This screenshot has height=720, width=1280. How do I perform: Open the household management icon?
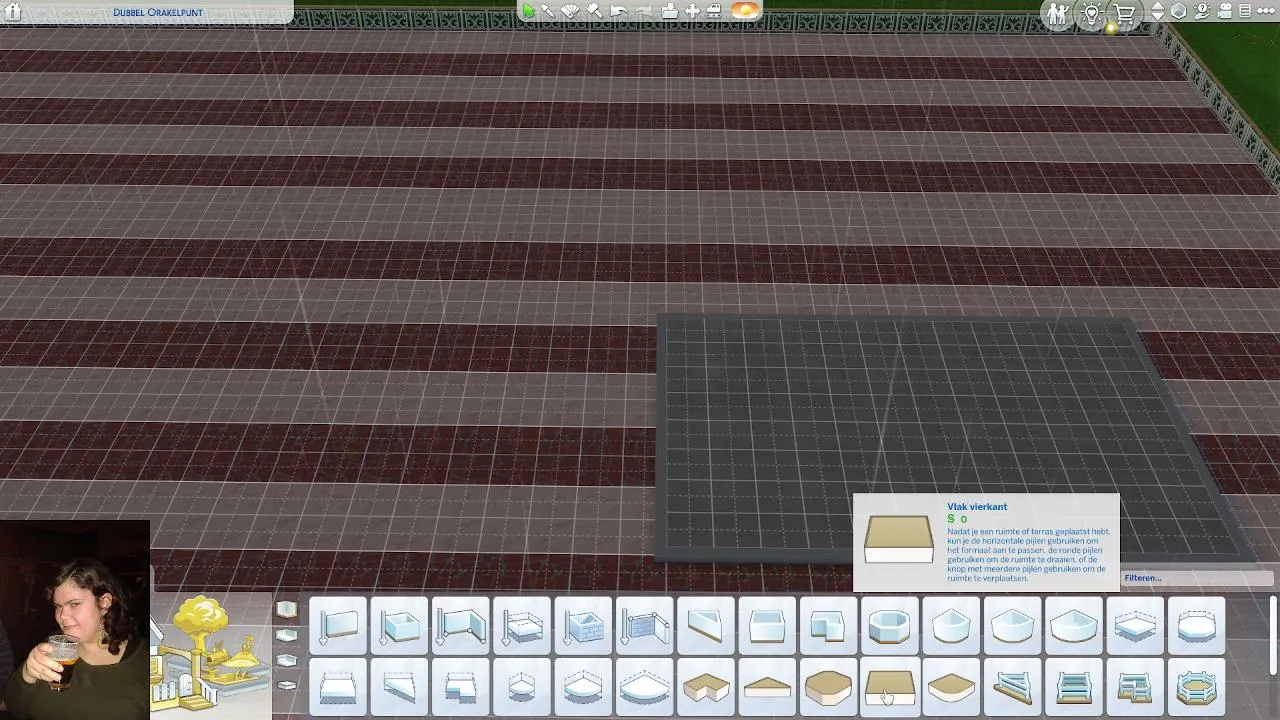(1059, 13)
